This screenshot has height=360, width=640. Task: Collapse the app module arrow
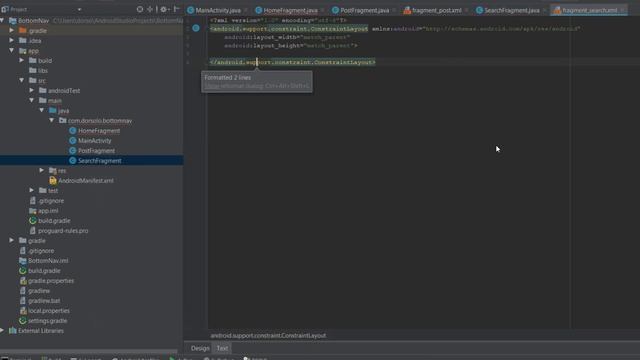[x=12, y=51]
